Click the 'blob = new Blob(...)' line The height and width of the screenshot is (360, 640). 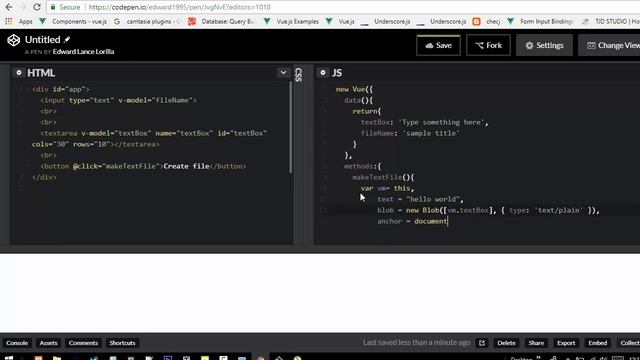pos(488,210)
